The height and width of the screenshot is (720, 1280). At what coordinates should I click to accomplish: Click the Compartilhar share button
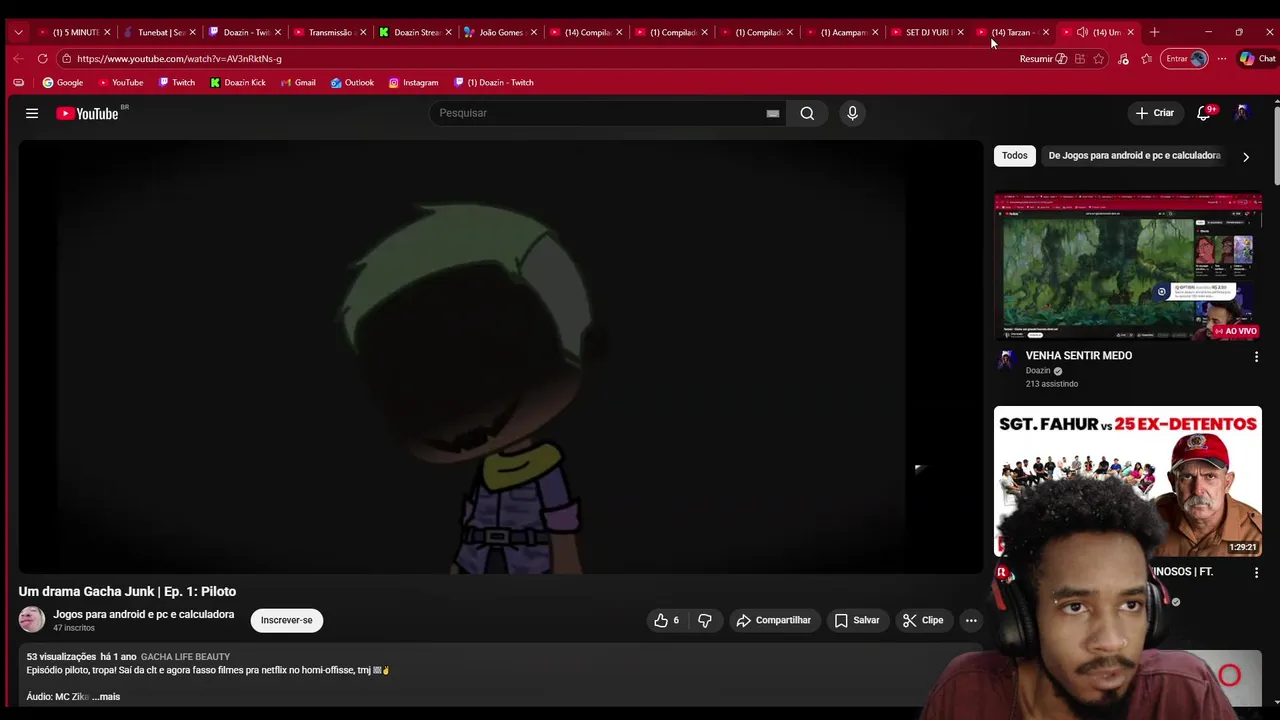pyautogui.click(x=774, y=620)
